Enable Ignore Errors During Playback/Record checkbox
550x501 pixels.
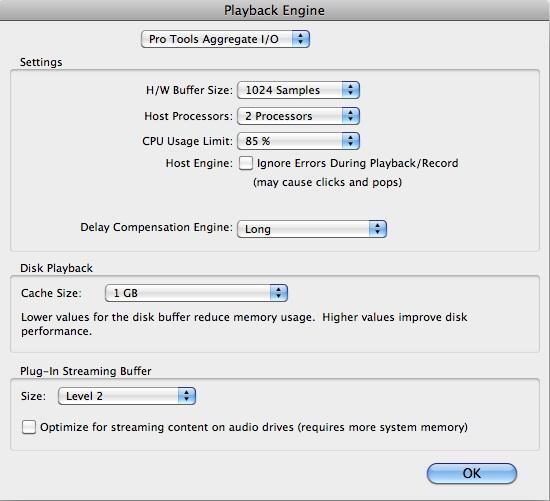[x=246, y=163]
